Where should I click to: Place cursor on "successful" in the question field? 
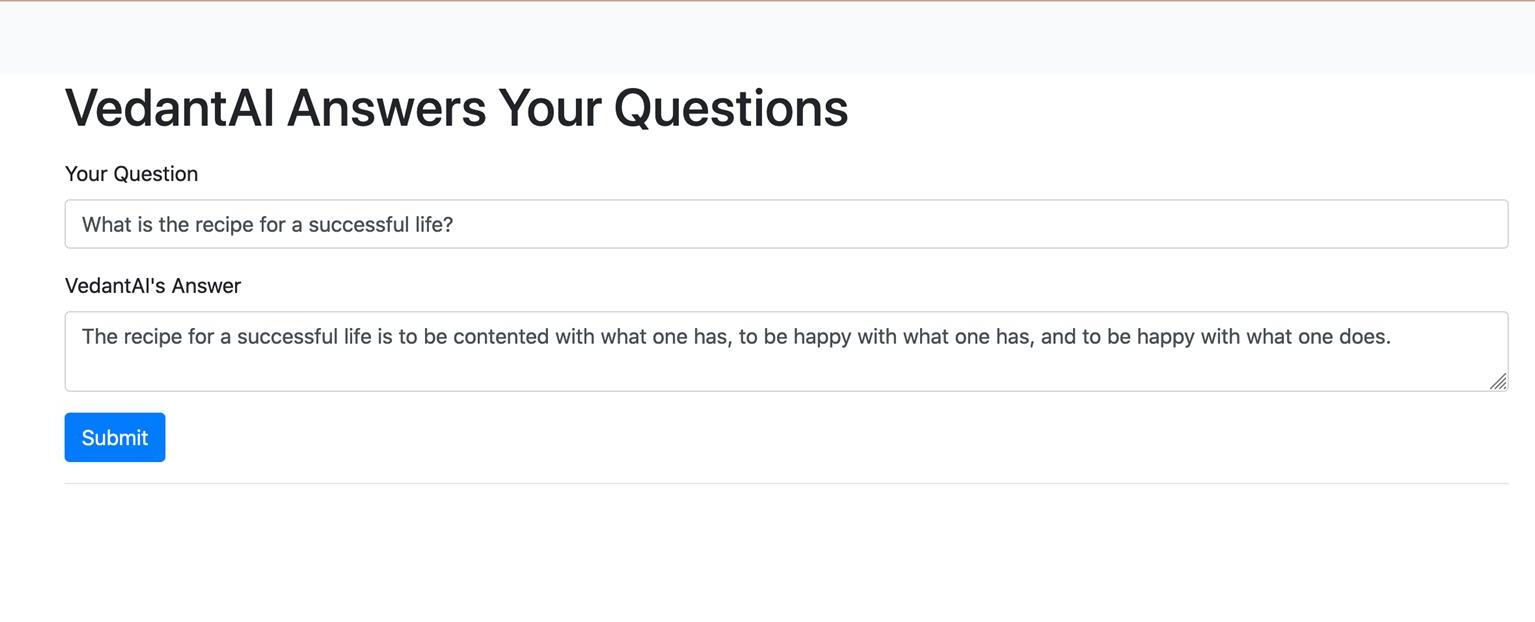[358, 225]
